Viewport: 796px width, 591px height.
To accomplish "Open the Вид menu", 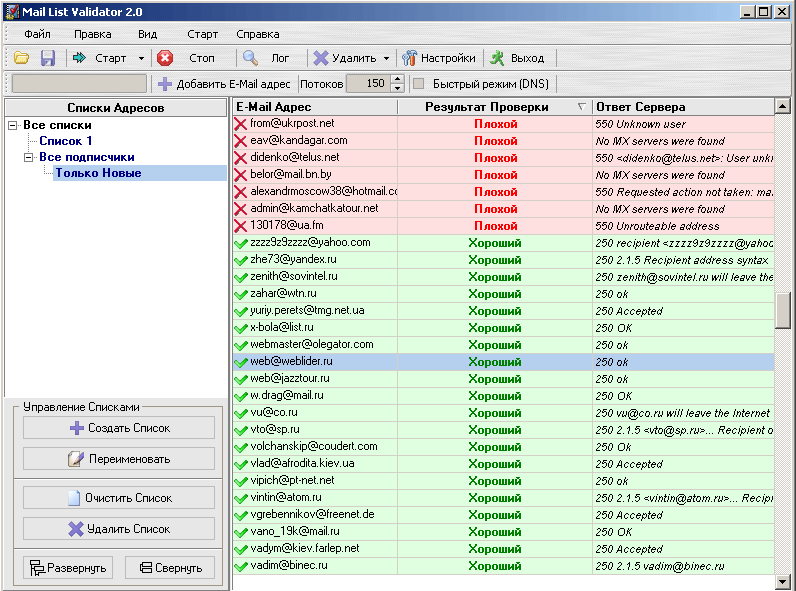I will (148, 34).
